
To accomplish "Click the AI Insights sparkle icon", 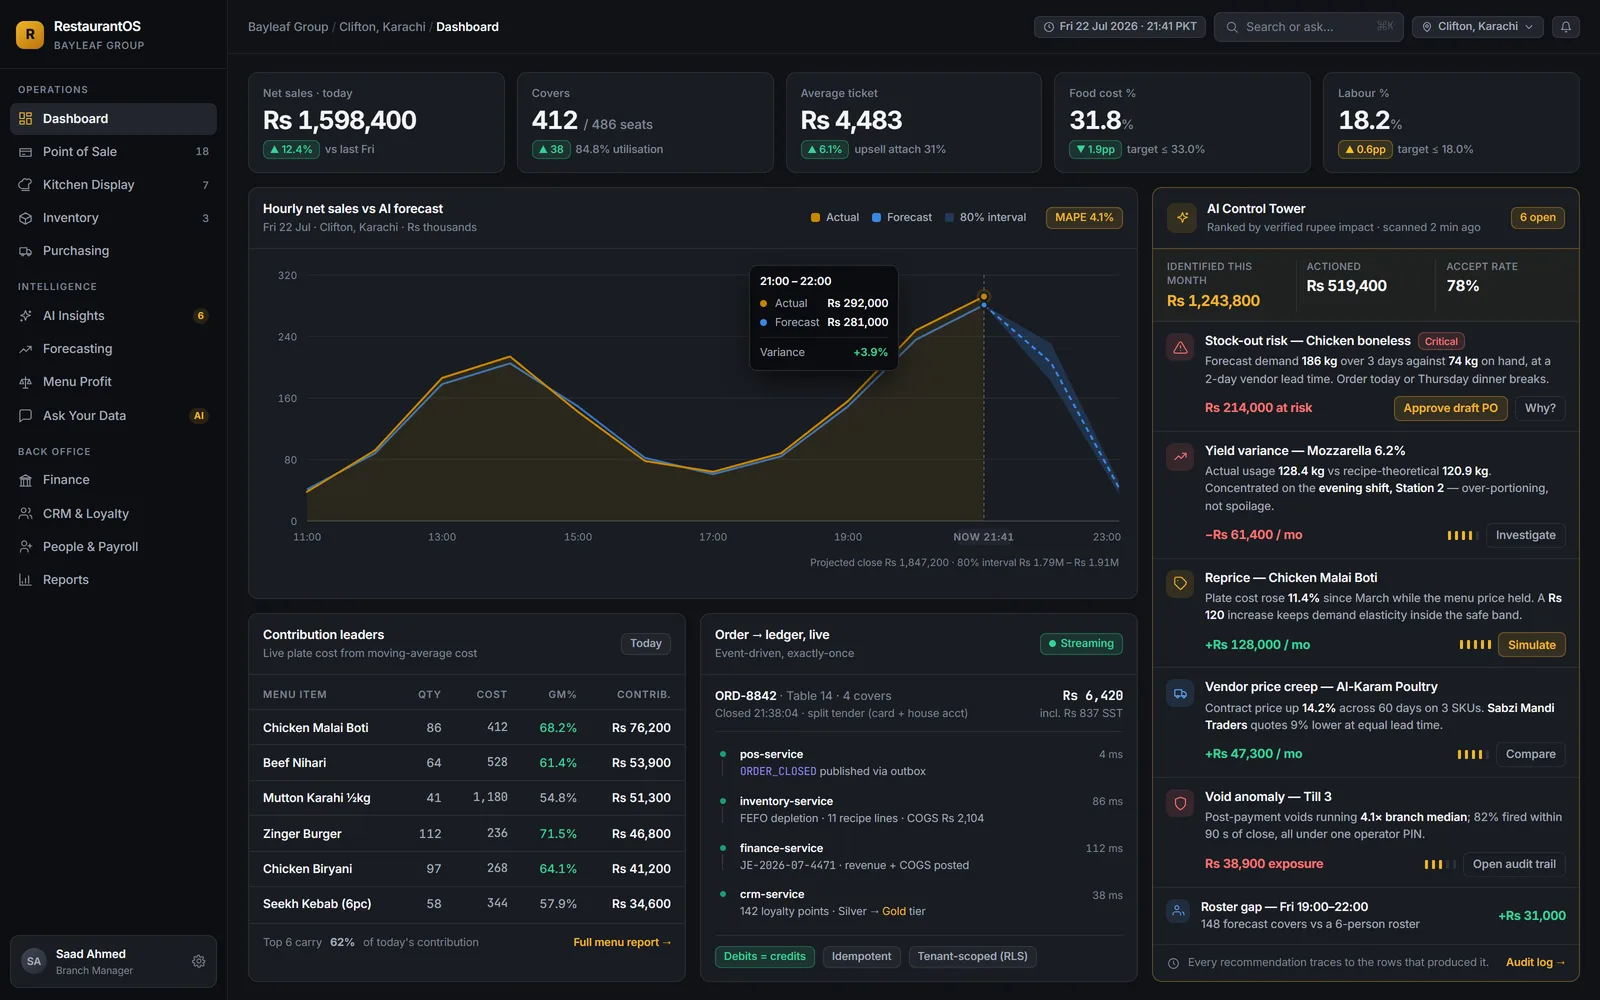I will click(x=26, y=316).
